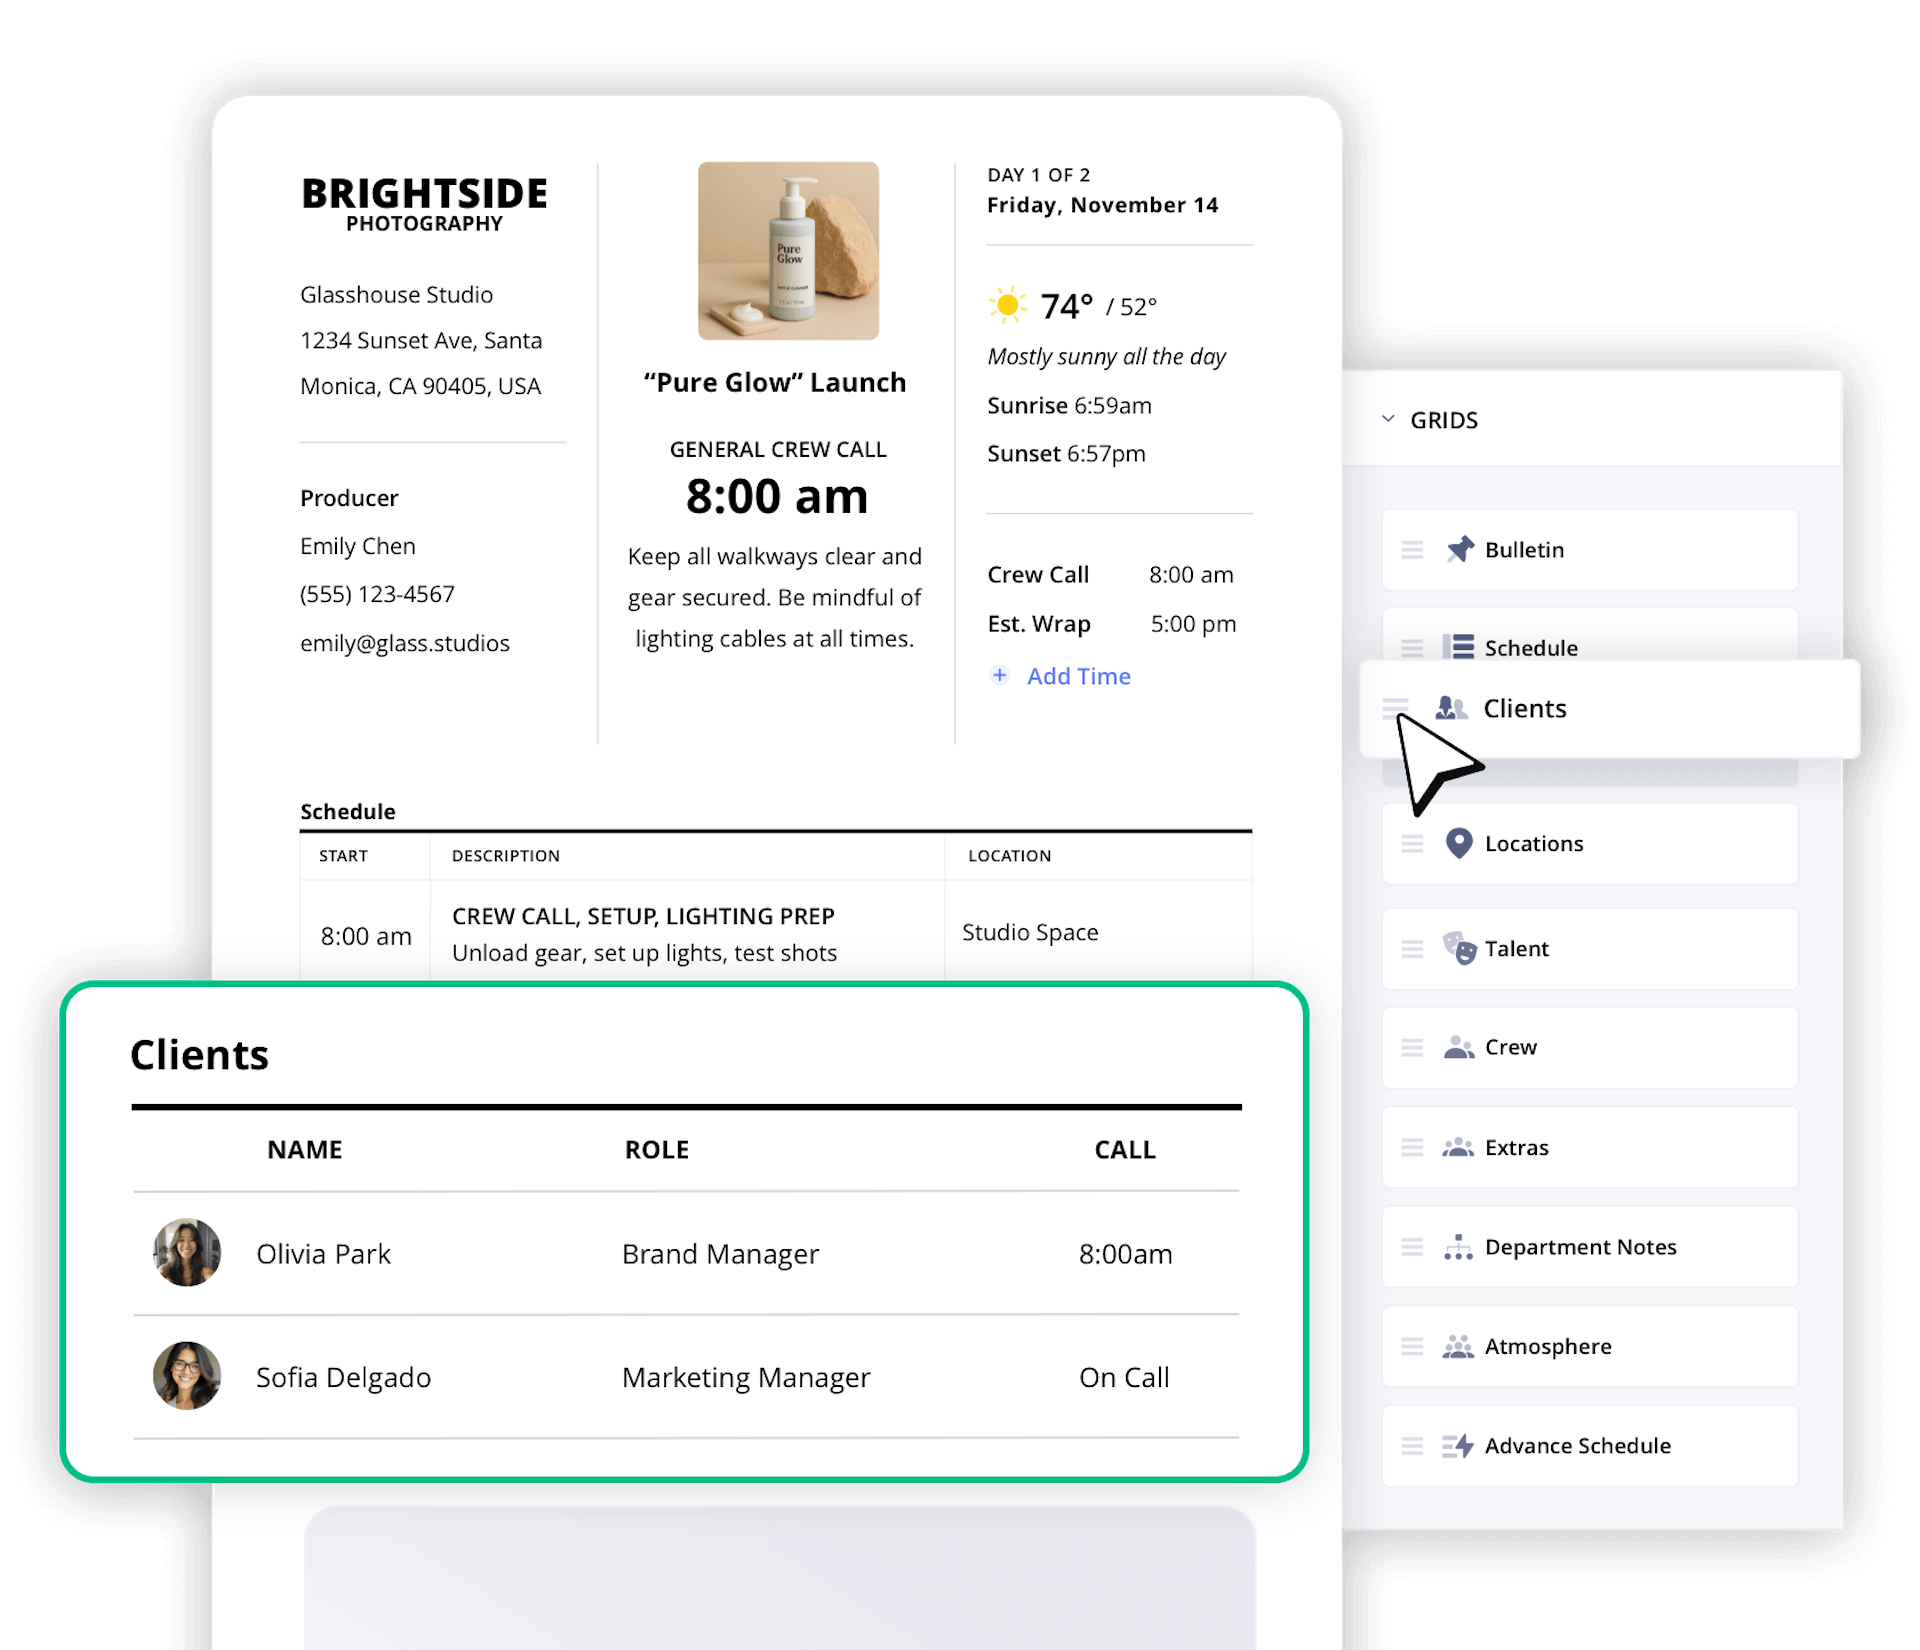The image size is (1920, 1650).
Task: Click Olivia Park's avatar photo
Action: pyautogui.click(x=187, y=1252)
